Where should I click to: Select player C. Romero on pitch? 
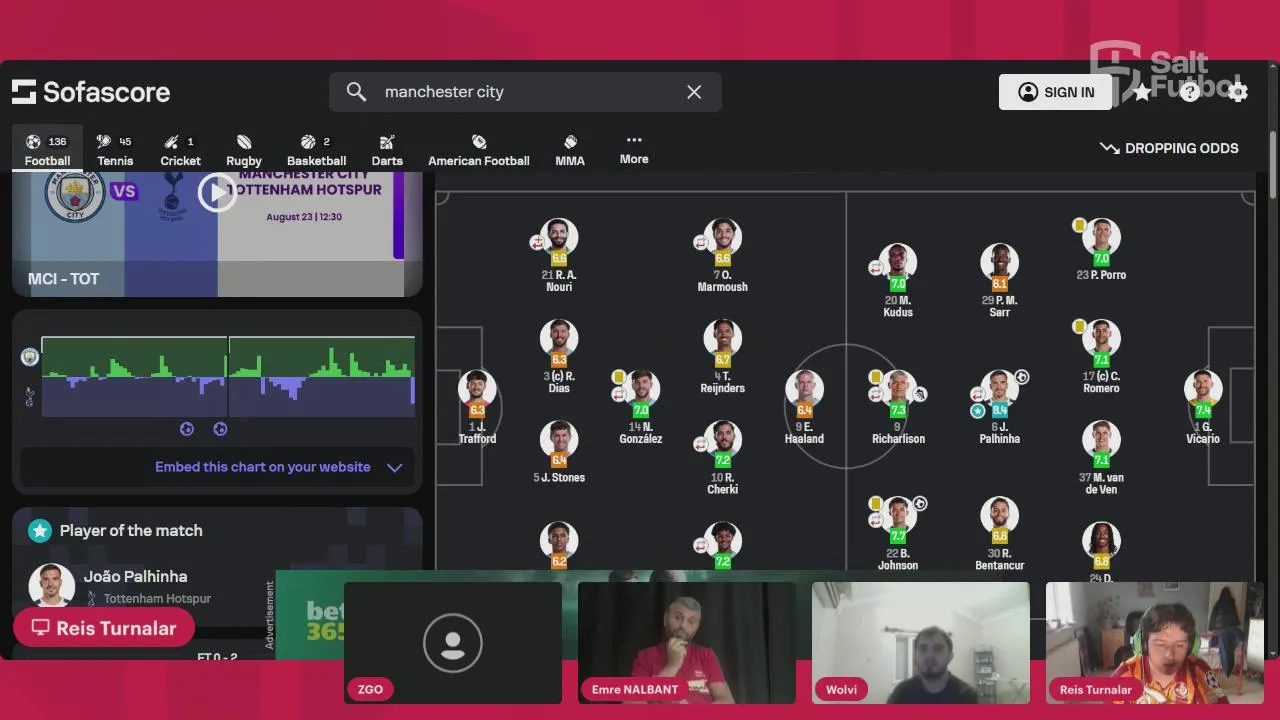pyautogui.click(x=1101, y=357)
